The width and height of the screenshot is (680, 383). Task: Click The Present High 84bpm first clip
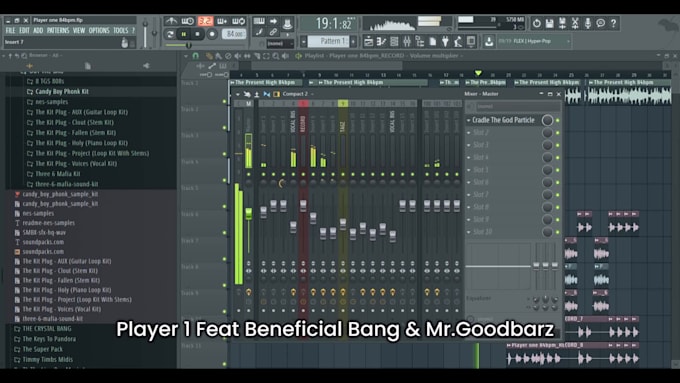[x=266, y=82]
